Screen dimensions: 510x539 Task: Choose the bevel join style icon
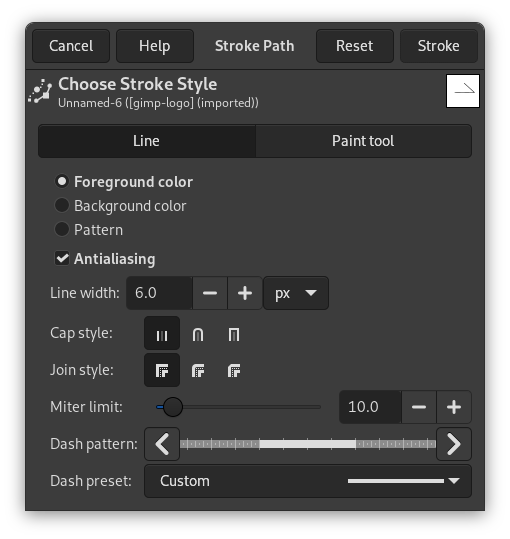(234, 371)
